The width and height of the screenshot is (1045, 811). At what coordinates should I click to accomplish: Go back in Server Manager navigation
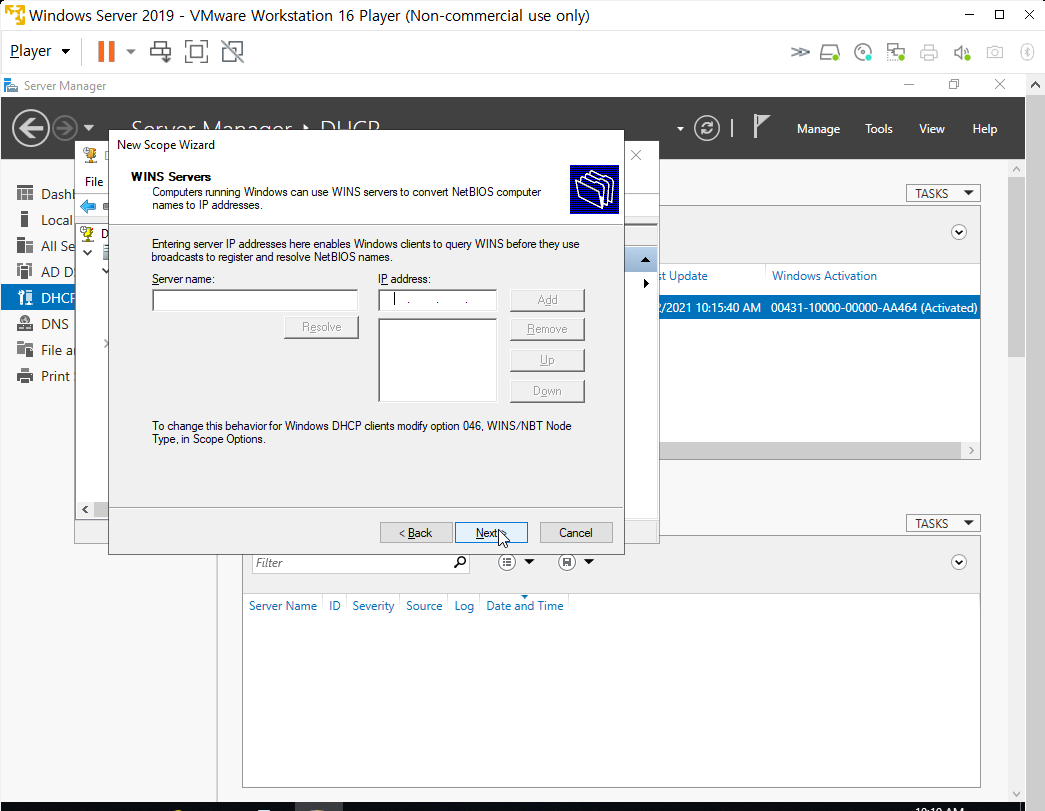coord(31,128)
